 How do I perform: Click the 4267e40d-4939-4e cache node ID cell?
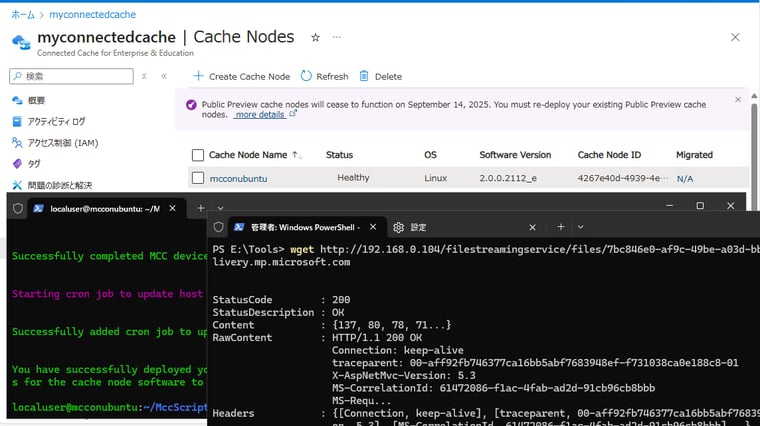pyautogui.click(x=622, y=178)
